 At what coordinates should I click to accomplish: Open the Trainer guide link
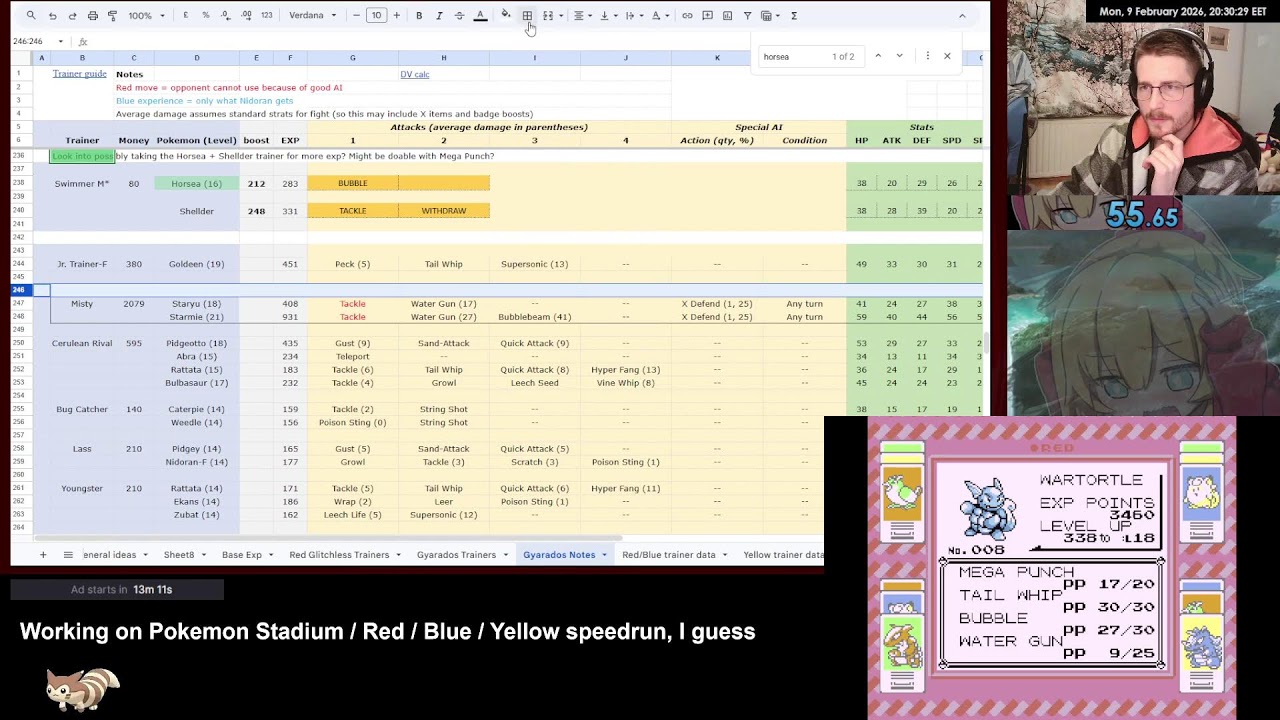80,74
